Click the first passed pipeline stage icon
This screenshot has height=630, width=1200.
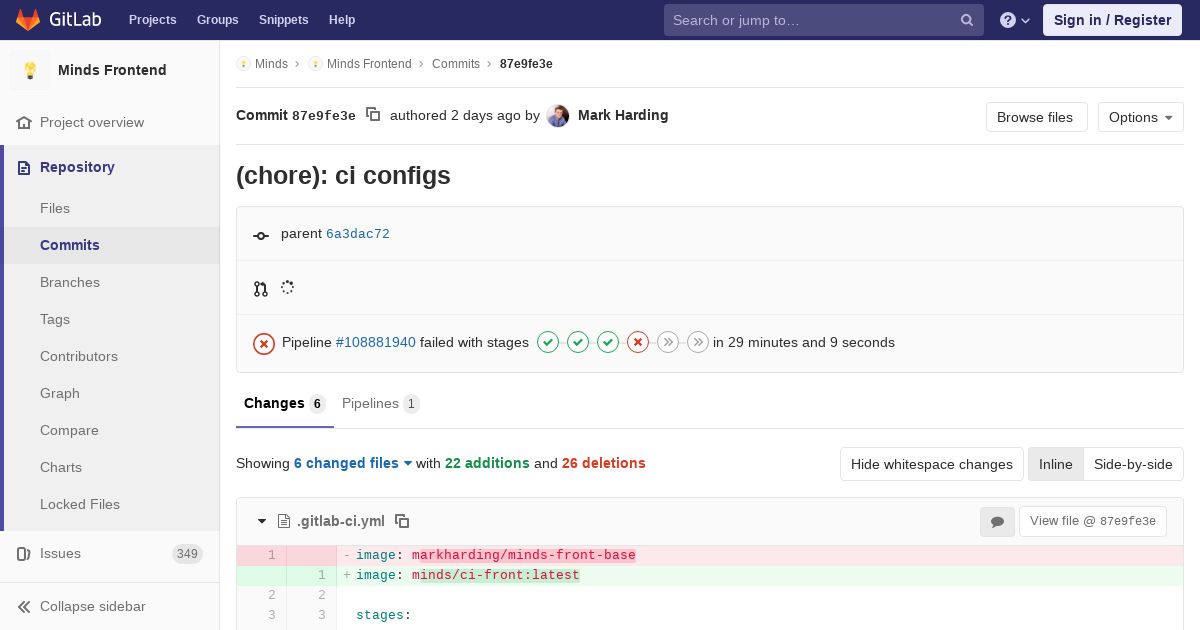click(548, 342)
